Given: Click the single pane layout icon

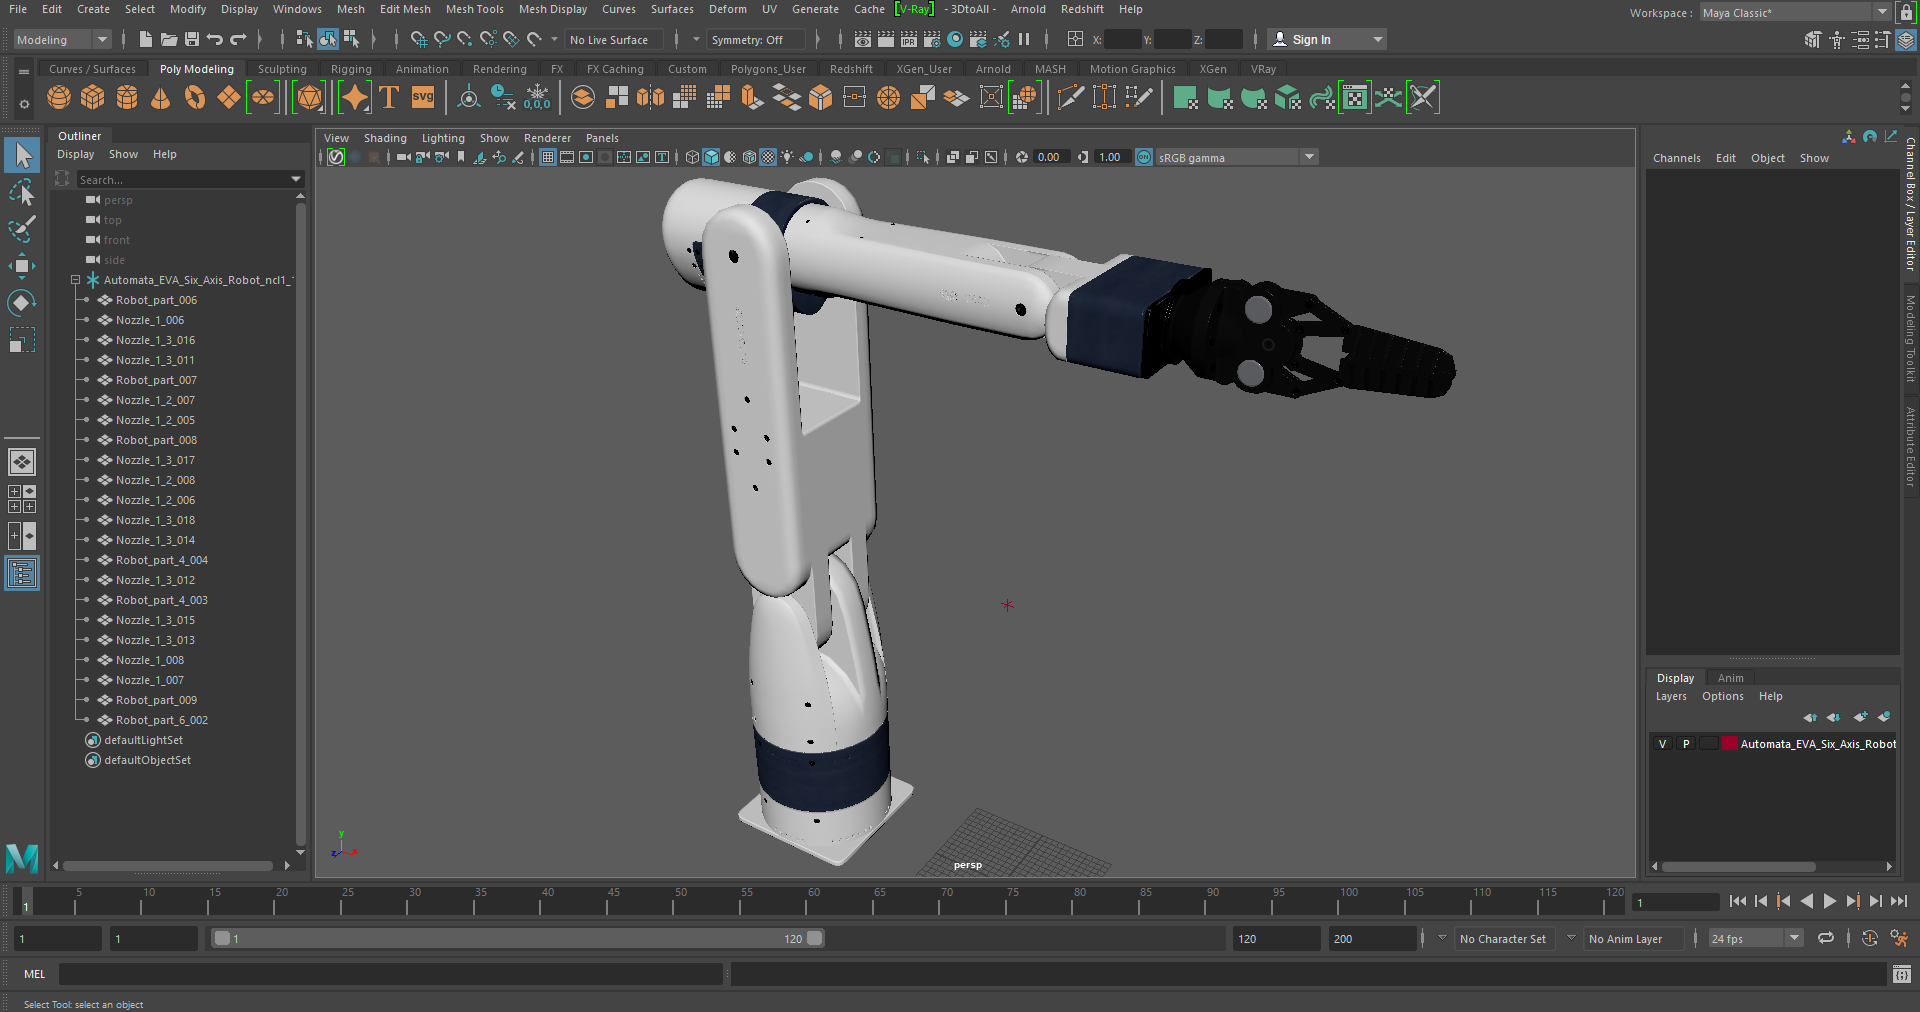Looking at the screenshot, I should click(x=22, y=462).
